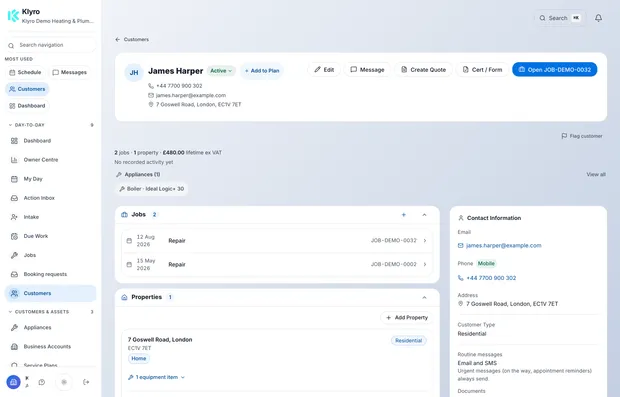Click the wrench icon next to Appliances (1)
Screen dimensions: 620x397
click(119, 174)
